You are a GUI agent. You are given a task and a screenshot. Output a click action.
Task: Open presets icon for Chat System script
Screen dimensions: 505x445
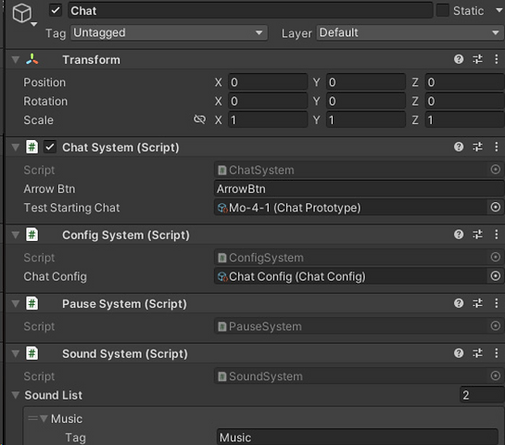click(478, 147)
